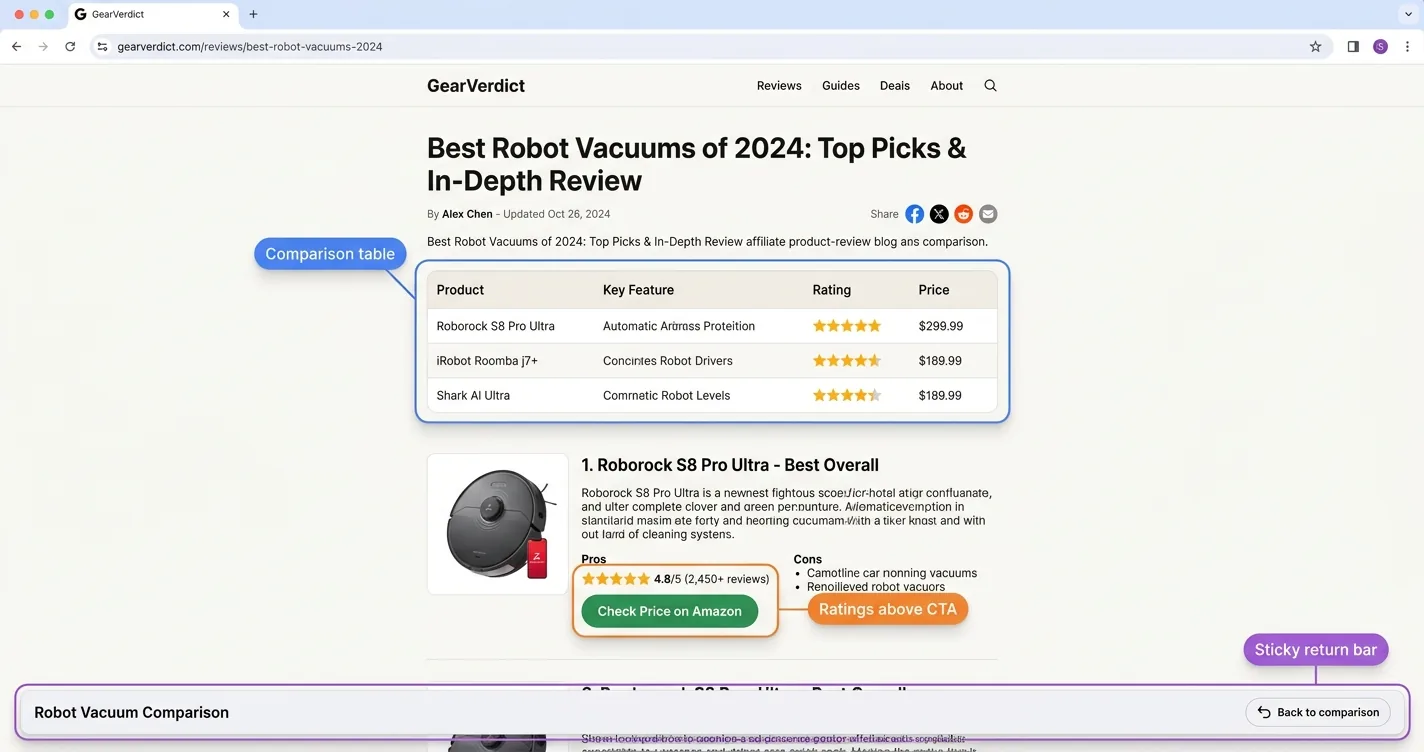1424x752 pixels.
Task: Click iRobot Roomba j7+ table cell
Action: [x=487, y=361]
